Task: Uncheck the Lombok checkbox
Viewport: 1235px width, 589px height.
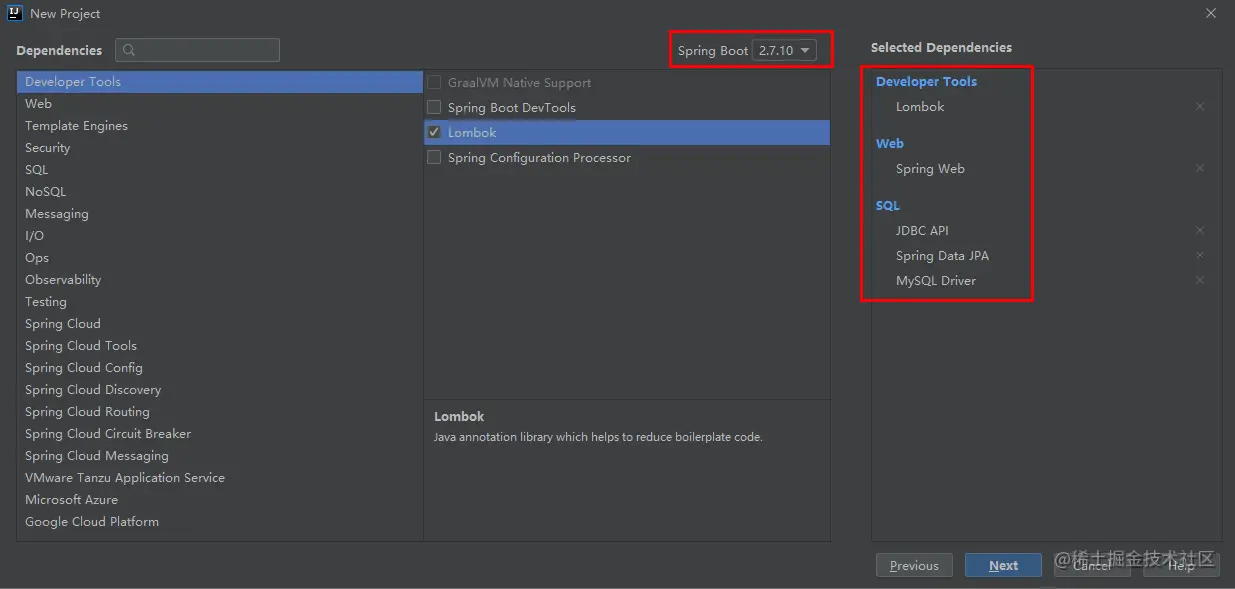Action: (x=434, y=132)
